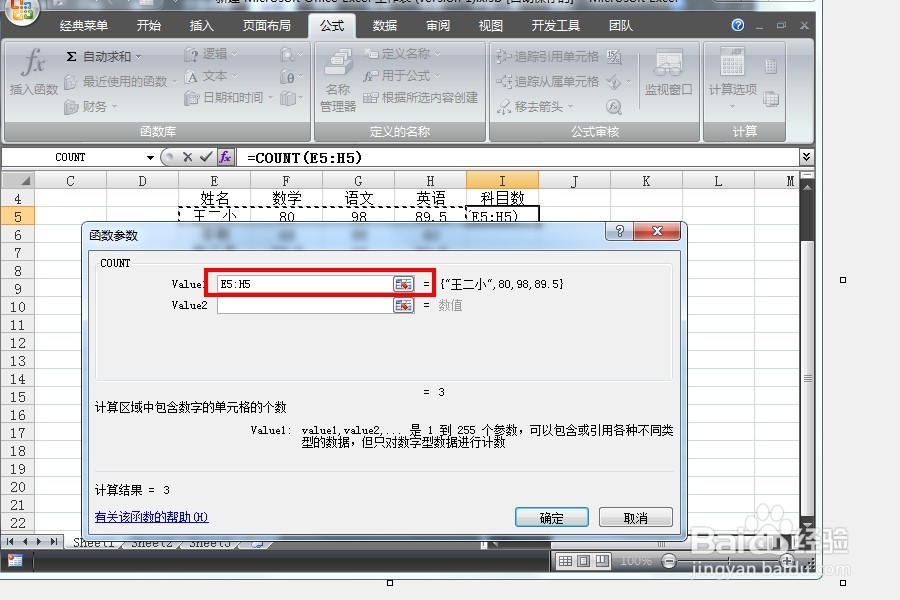Screen dimensions: 900x600
Task: Click the Value1 range selector icon
Action: pos(404,283)
